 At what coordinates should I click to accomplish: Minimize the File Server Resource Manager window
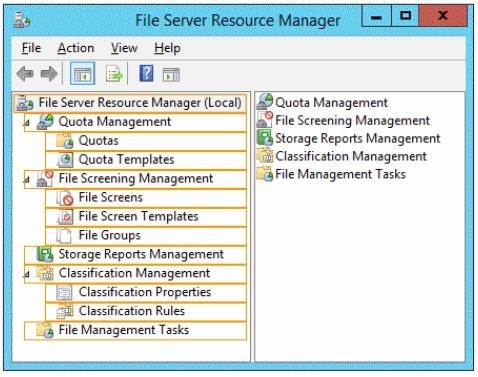click(x=377, y=16)
